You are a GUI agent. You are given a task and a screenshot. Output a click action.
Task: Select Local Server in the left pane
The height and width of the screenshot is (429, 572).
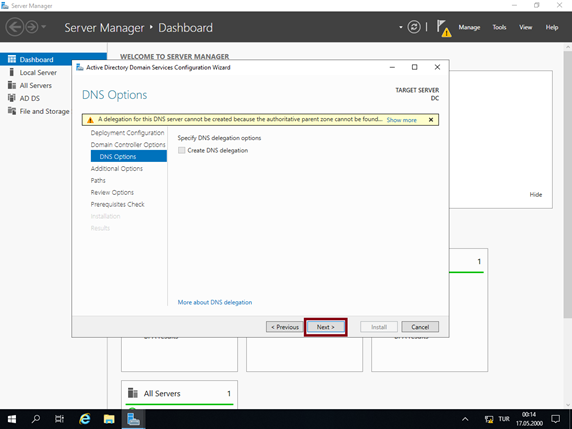tap(38, 73)
